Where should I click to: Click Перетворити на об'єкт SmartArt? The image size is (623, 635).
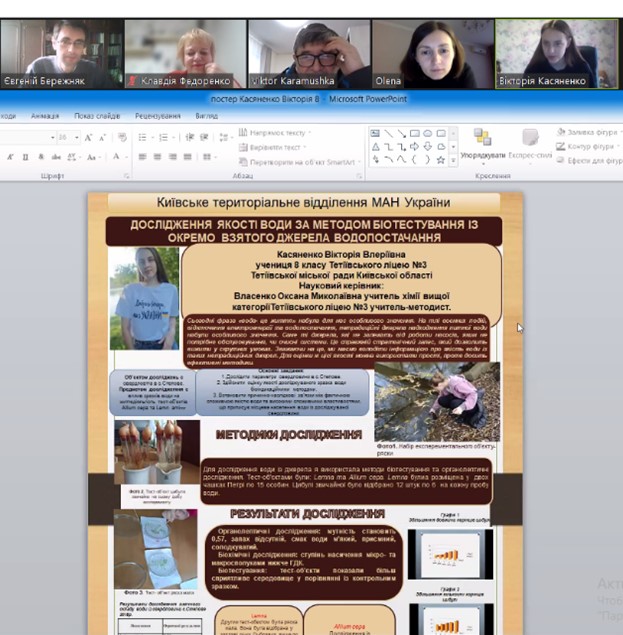(x=300, y=162)
